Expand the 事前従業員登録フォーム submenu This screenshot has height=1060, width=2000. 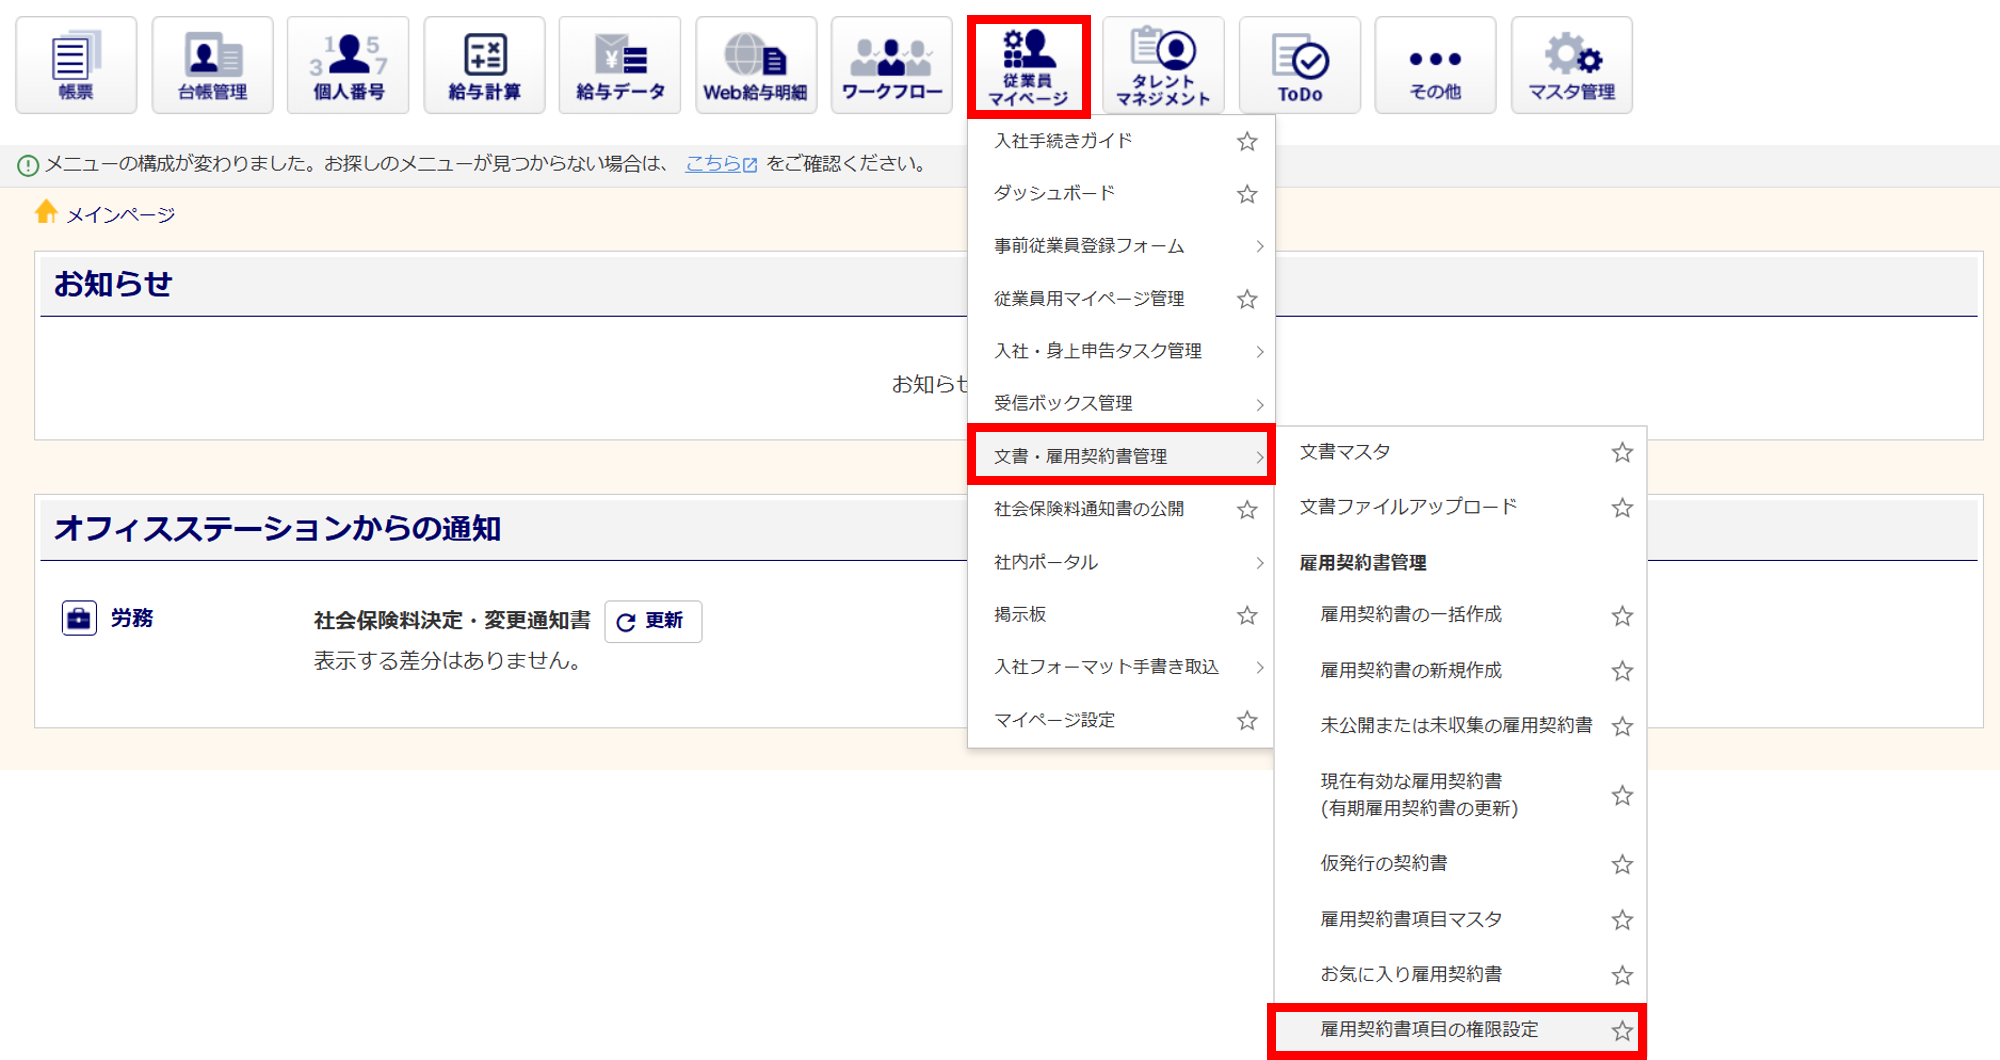click(1120, 246)
